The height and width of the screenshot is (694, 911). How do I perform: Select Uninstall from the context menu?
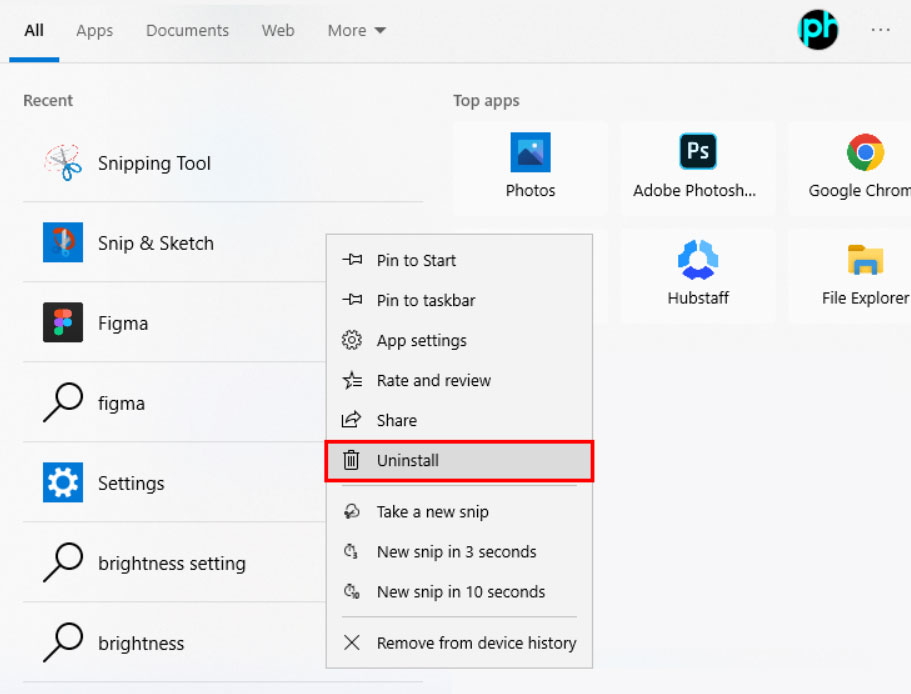tap(459, 461)
